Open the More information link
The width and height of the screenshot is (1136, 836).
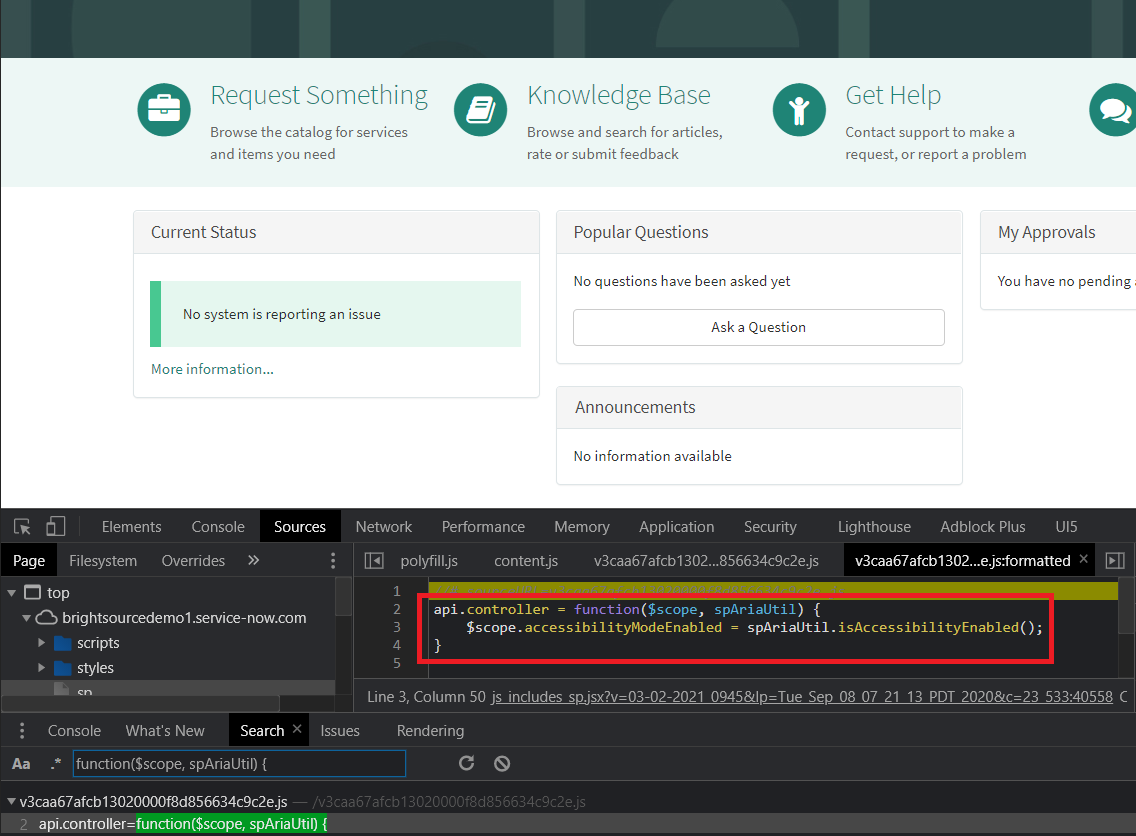tap(212, 369)
